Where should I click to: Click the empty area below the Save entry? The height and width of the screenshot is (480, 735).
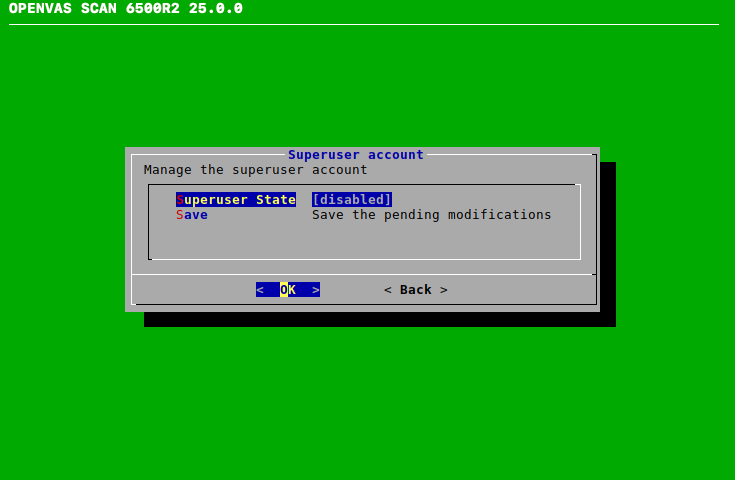(x=364, y=242)
